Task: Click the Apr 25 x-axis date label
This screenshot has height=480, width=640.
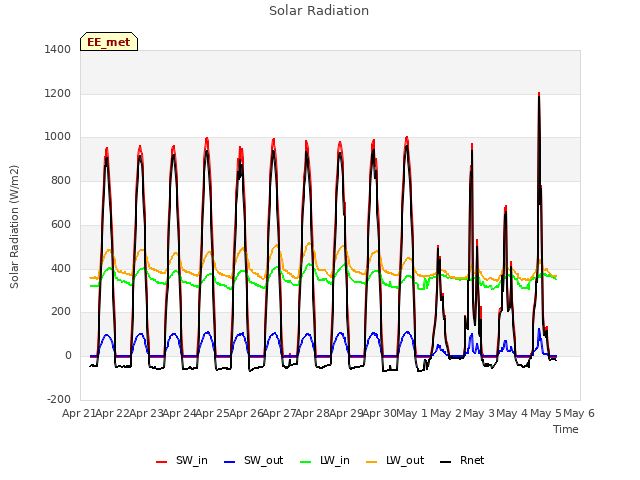Action: tap(212, 413)
